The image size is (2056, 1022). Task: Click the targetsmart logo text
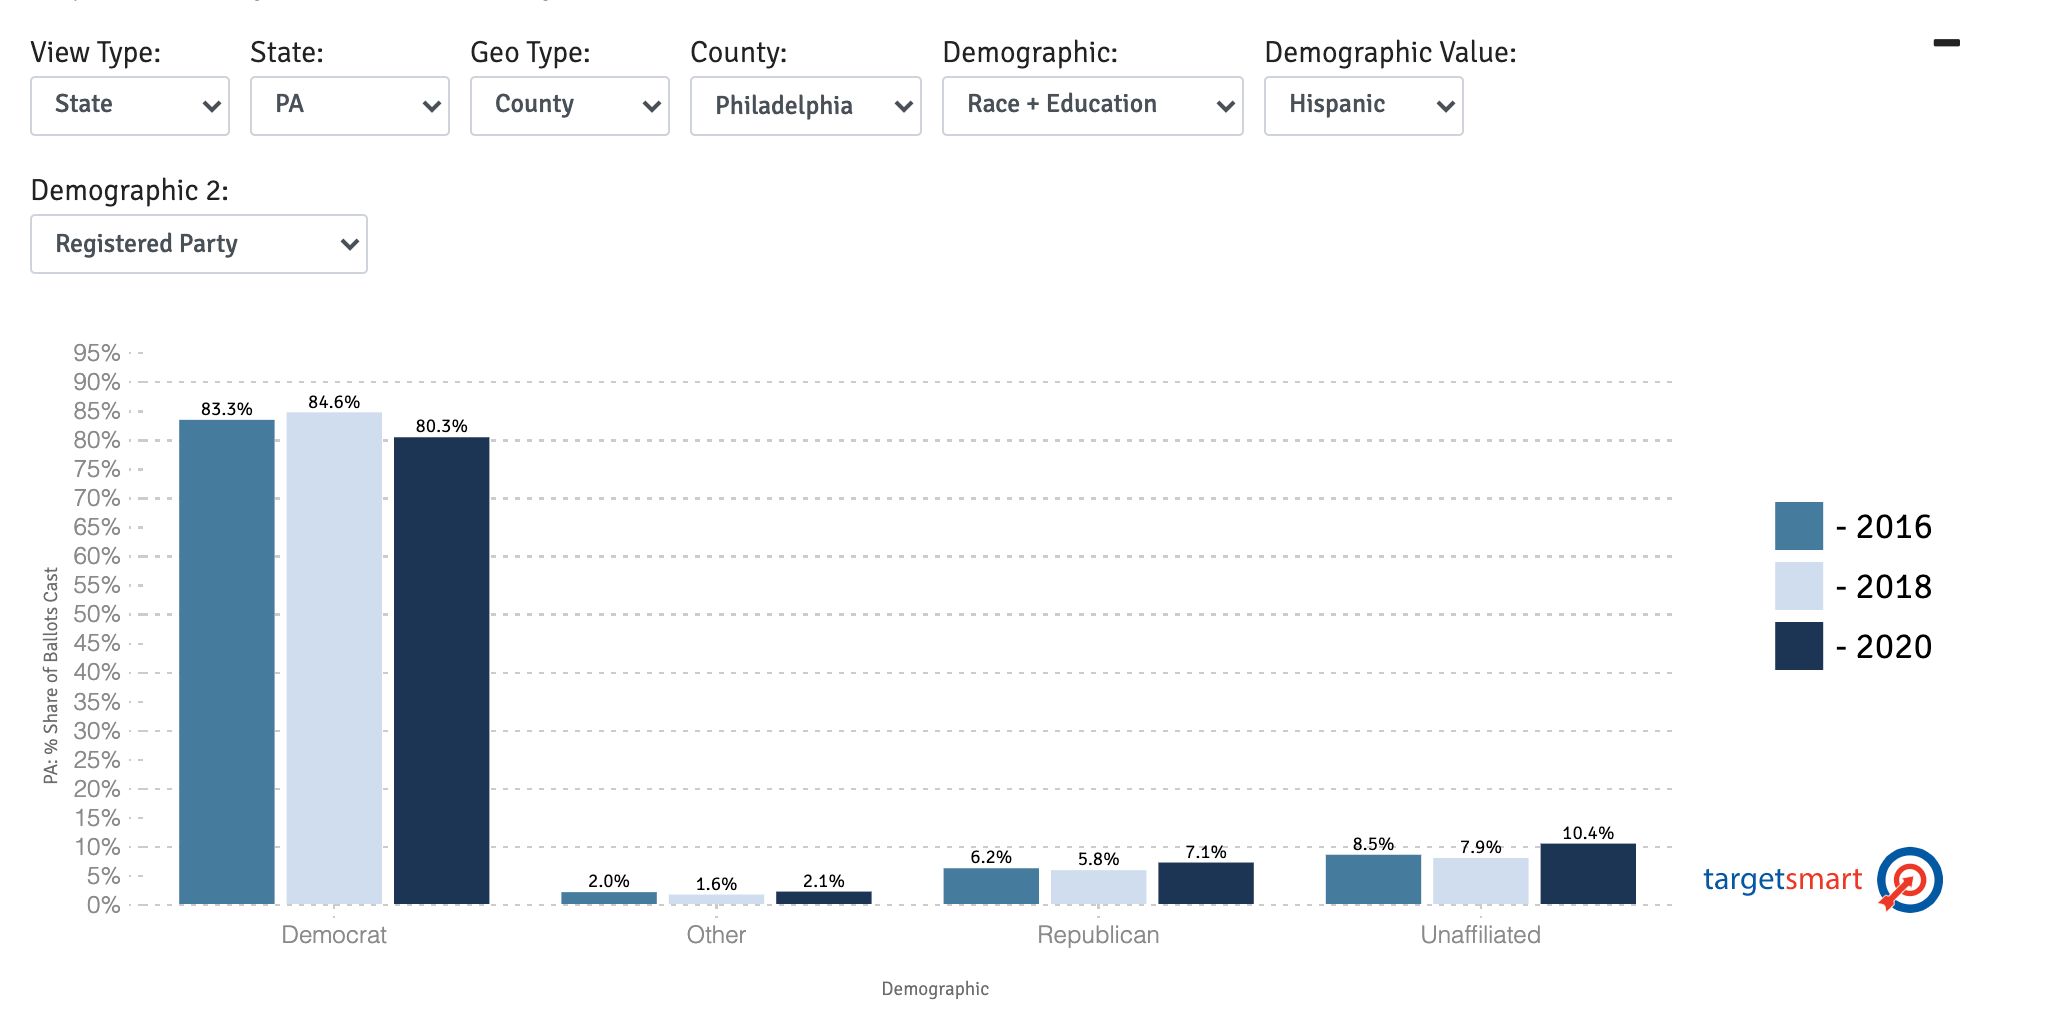pos(1782,881)
